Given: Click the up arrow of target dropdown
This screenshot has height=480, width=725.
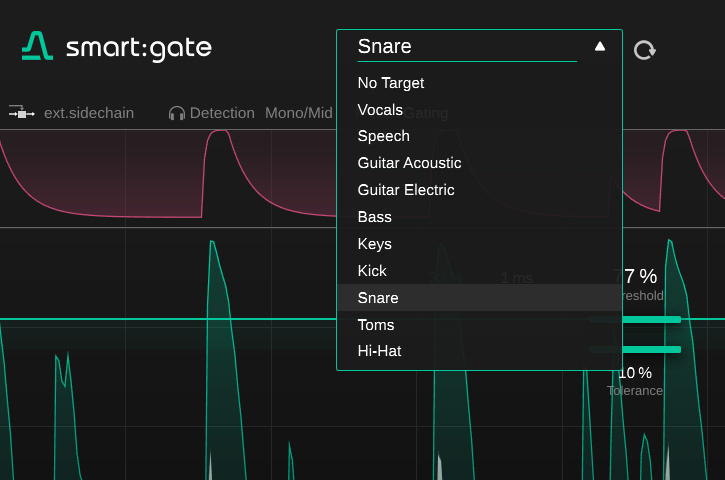Looking at the screenshot, I should [600, 46].
